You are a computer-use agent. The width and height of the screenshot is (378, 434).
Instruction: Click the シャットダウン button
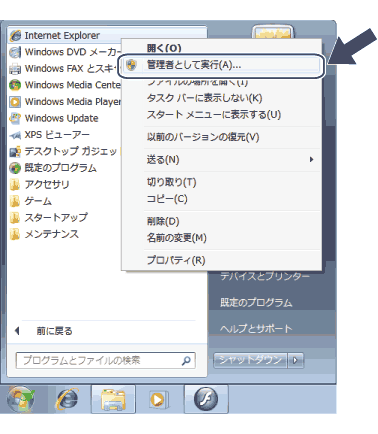point(250,360)
